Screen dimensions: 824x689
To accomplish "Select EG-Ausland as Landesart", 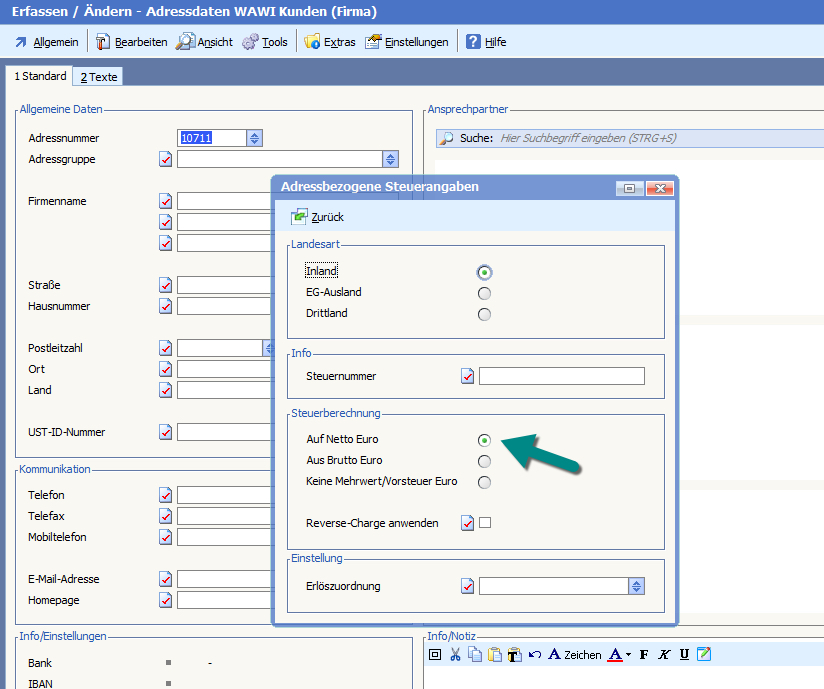I will (x=484, y=293).
